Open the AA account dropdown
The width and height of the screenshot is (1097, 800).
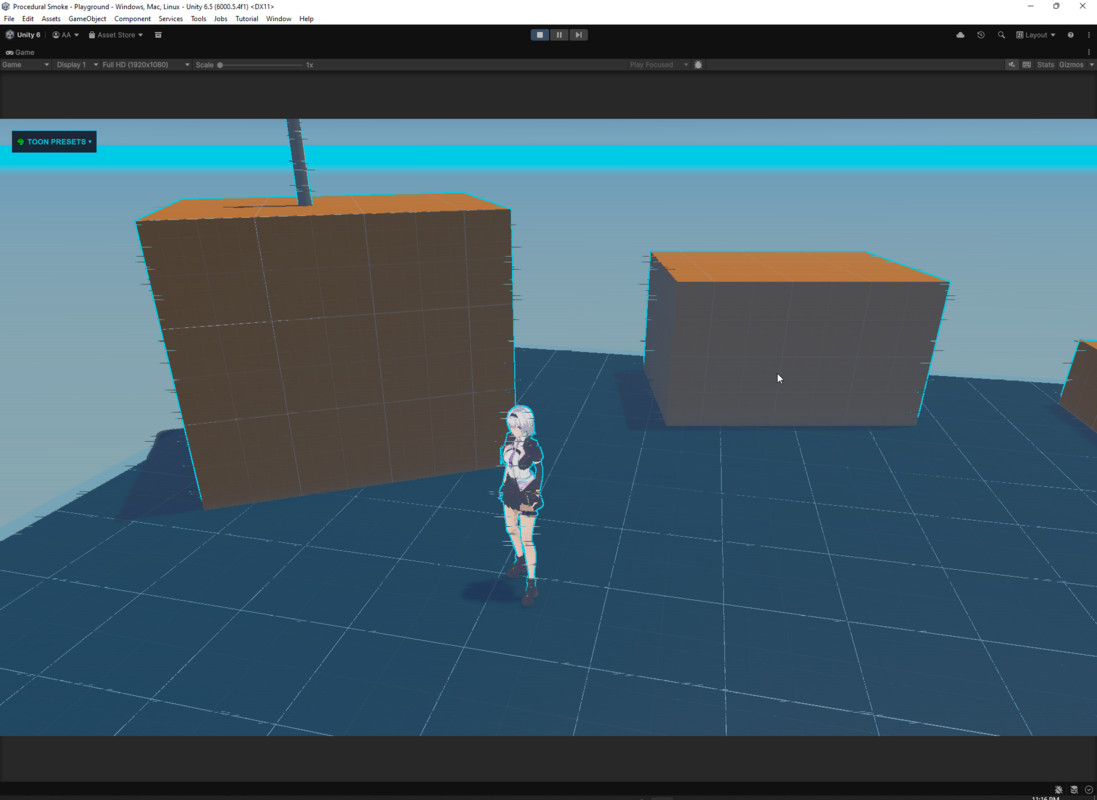65,35
